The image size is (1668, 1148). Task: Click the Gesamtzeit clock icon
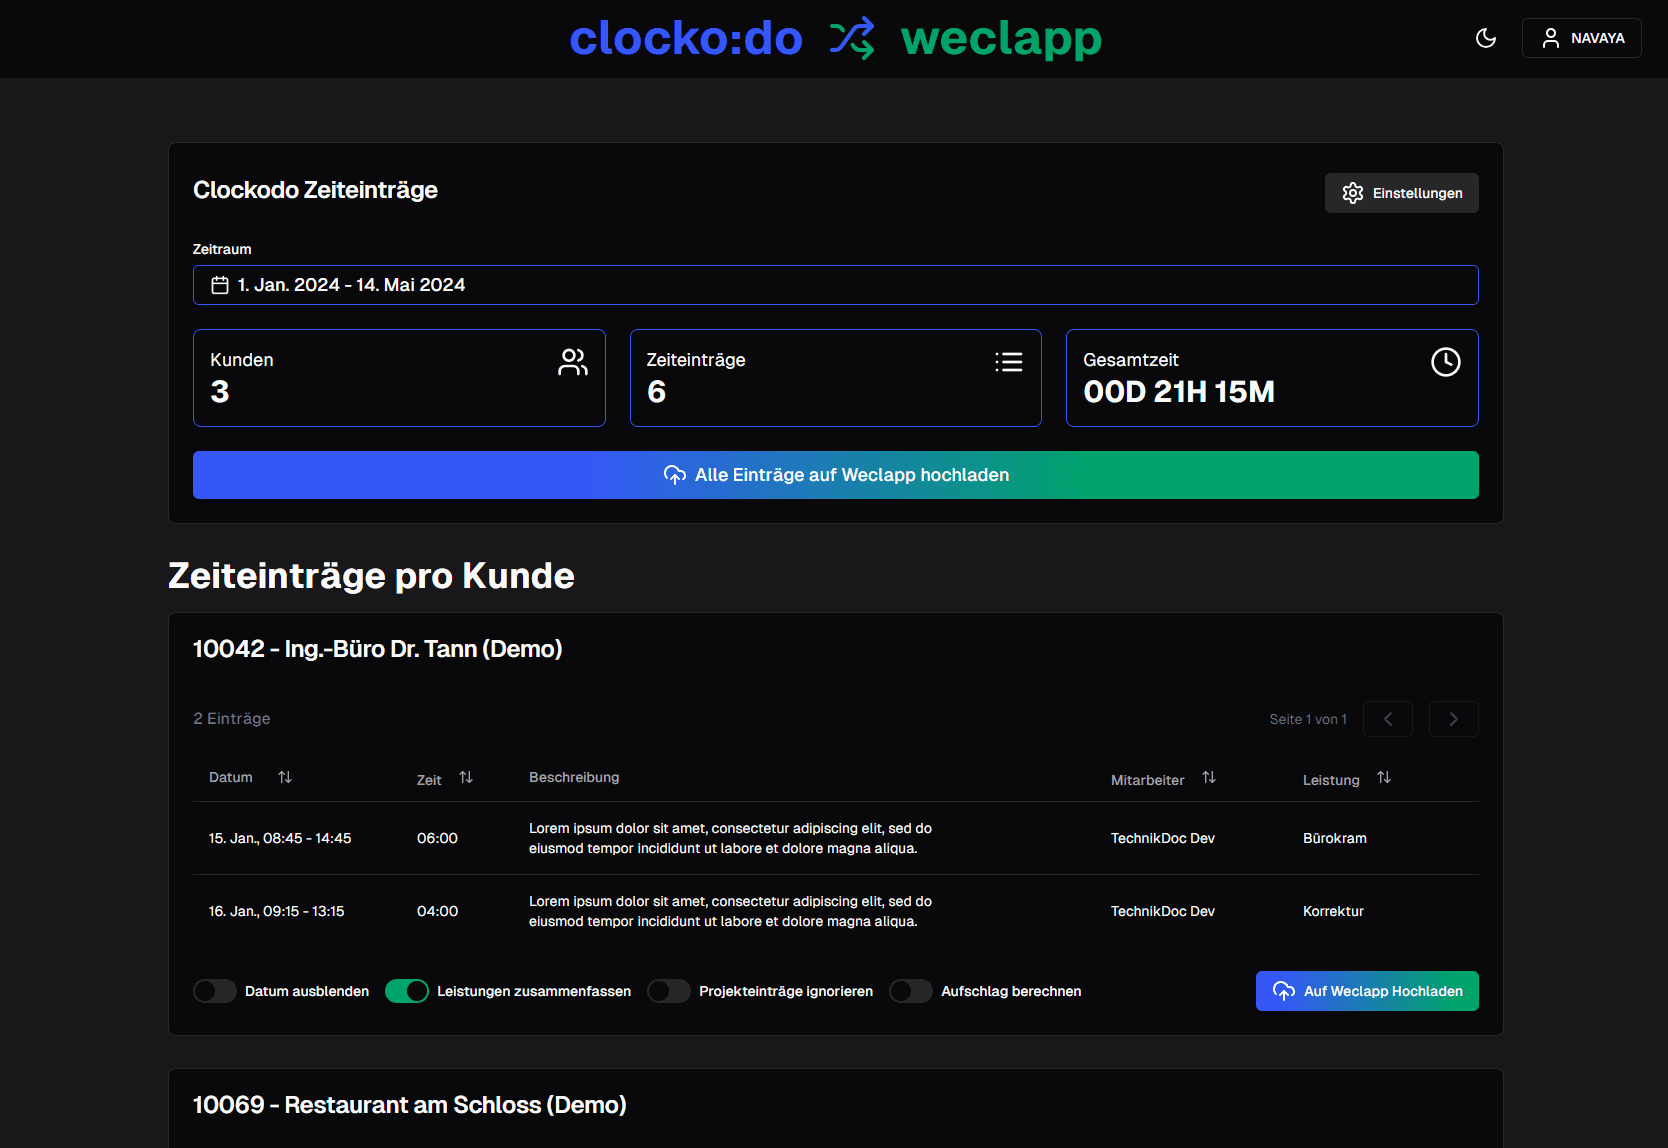coord(1445,362)
